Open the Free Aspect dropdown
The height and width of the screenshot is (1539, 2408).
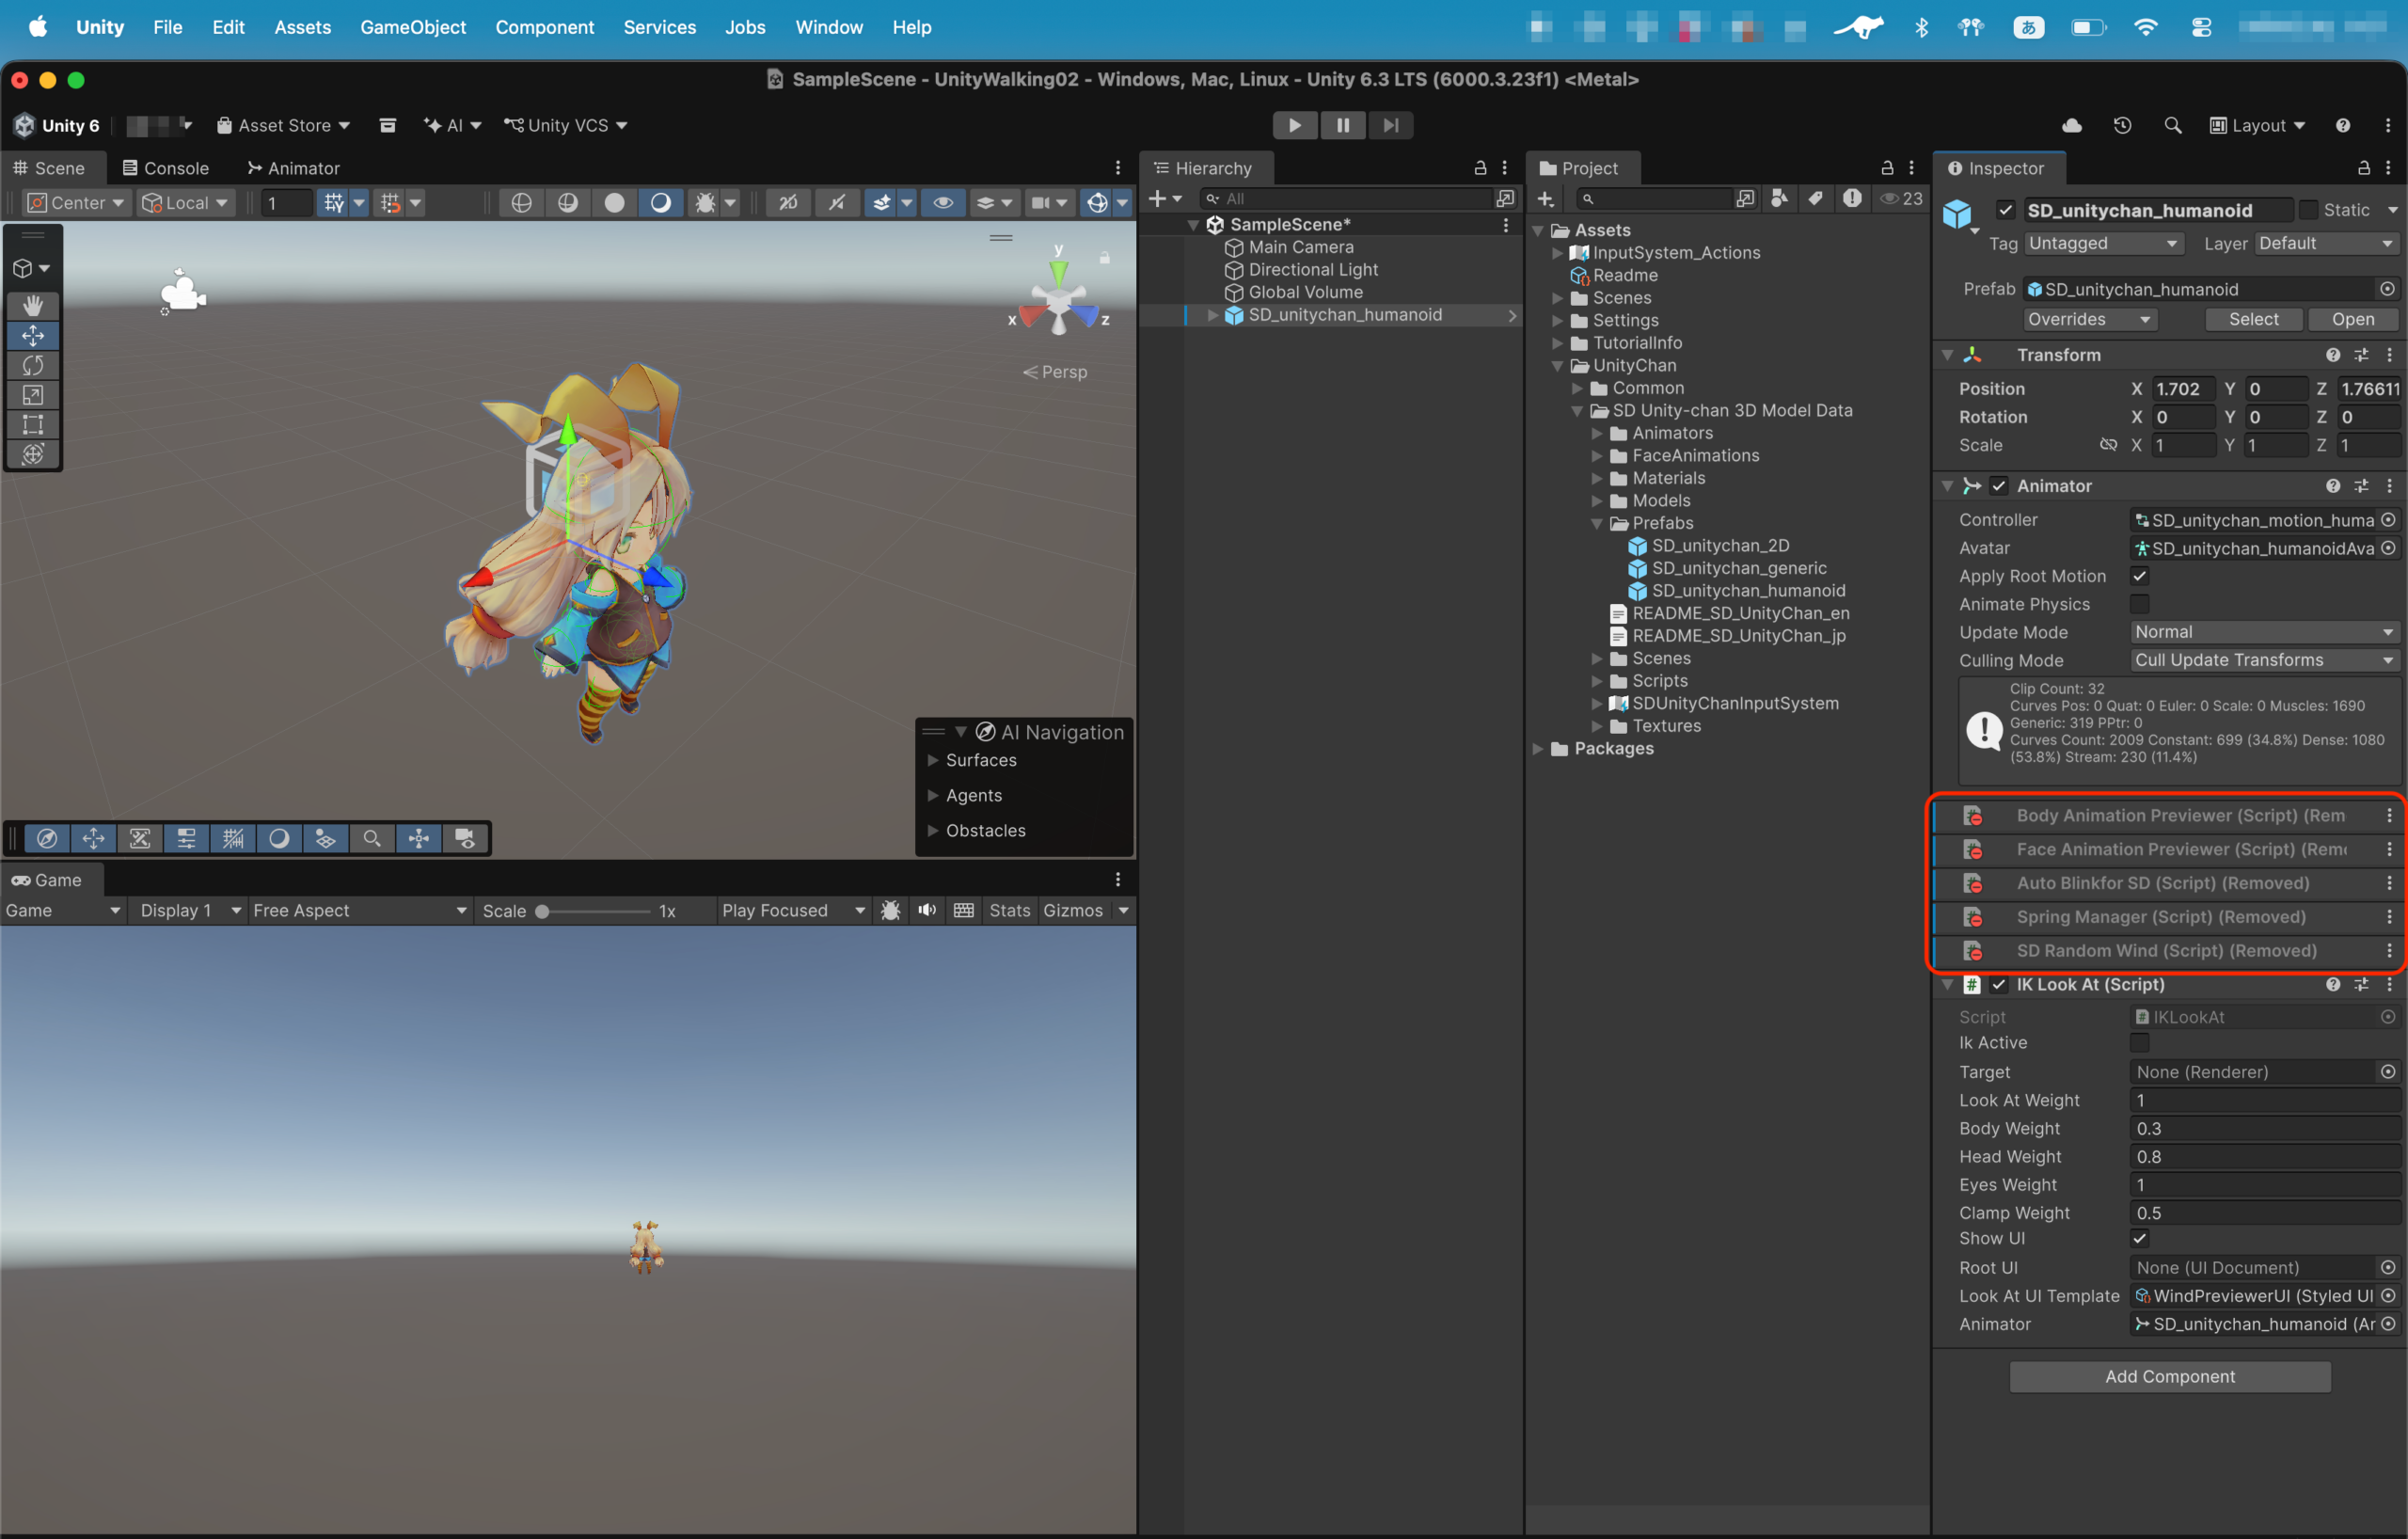pyautogui.click(x=360, y=910)
